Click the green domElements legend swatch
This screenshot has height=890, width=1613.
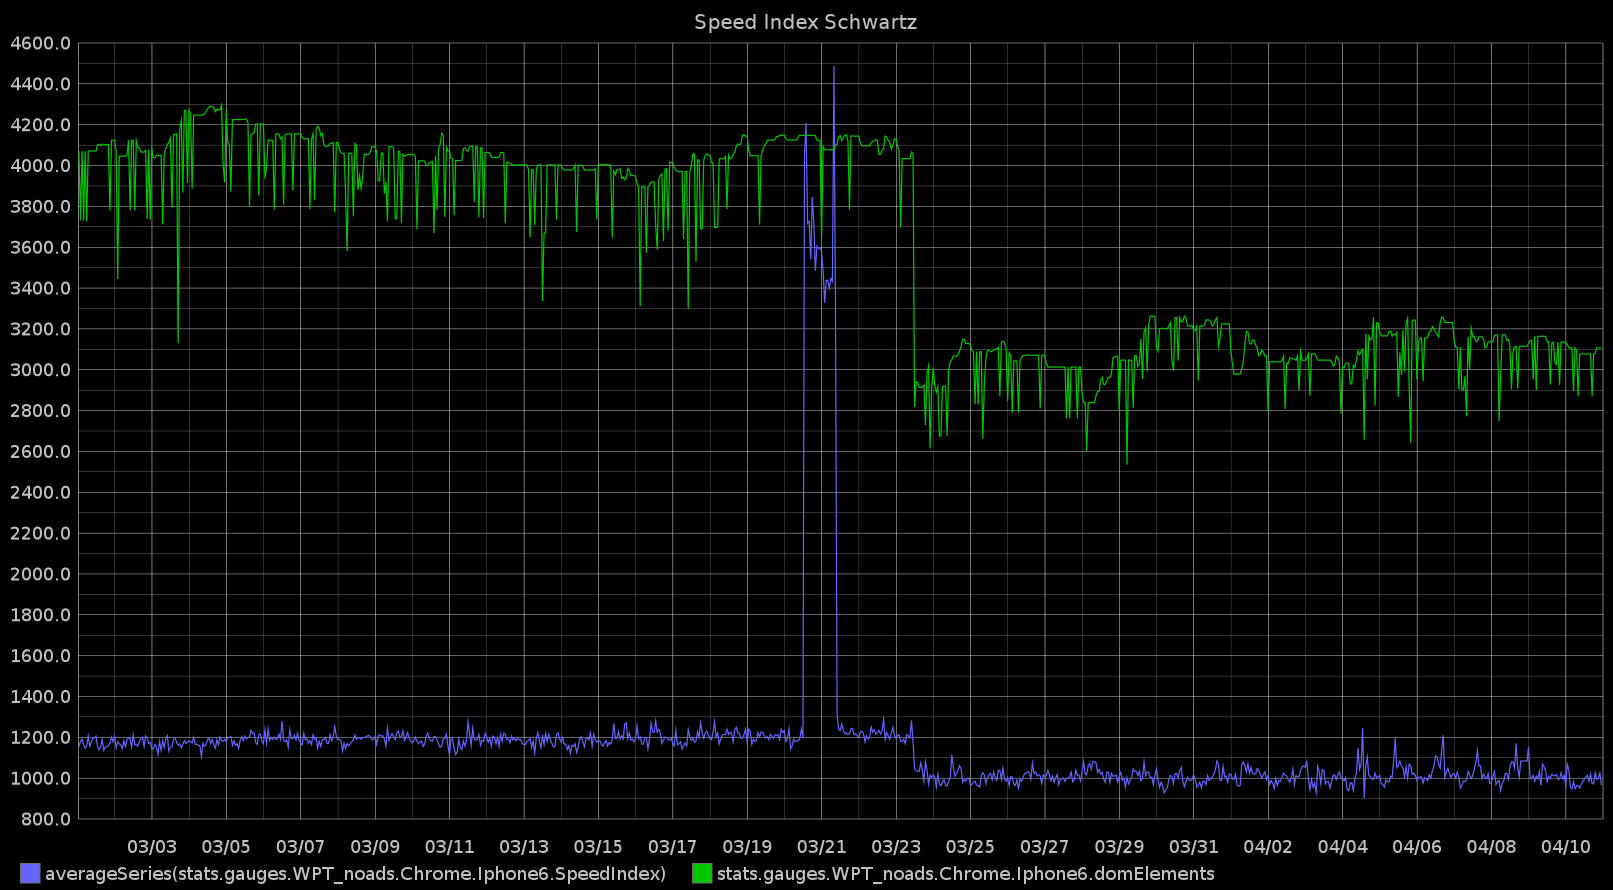(x=702, y=873)
